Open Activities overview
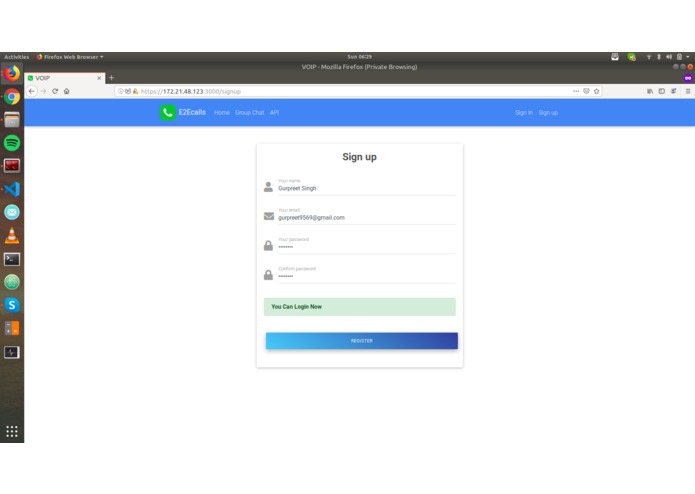This screenshot has width=695, height=494. [x=16, y=57]
